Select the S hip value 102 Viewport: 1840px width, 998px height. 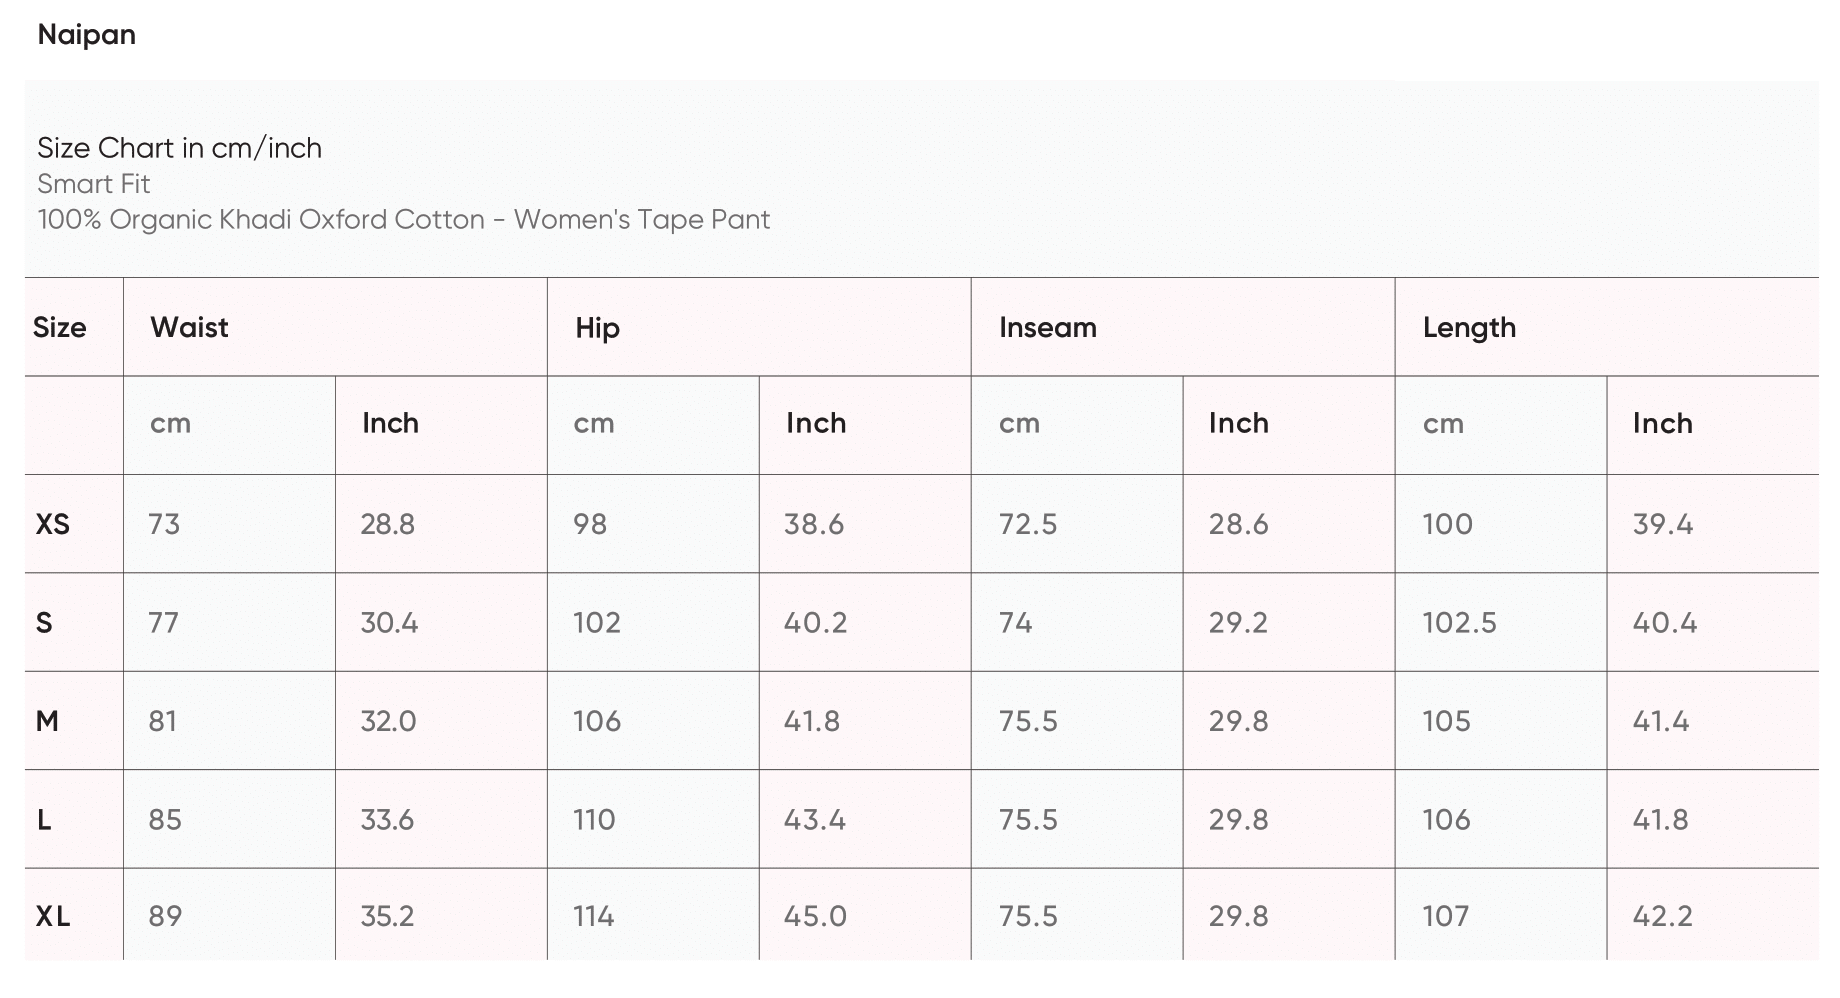click(x=597, y=623)
